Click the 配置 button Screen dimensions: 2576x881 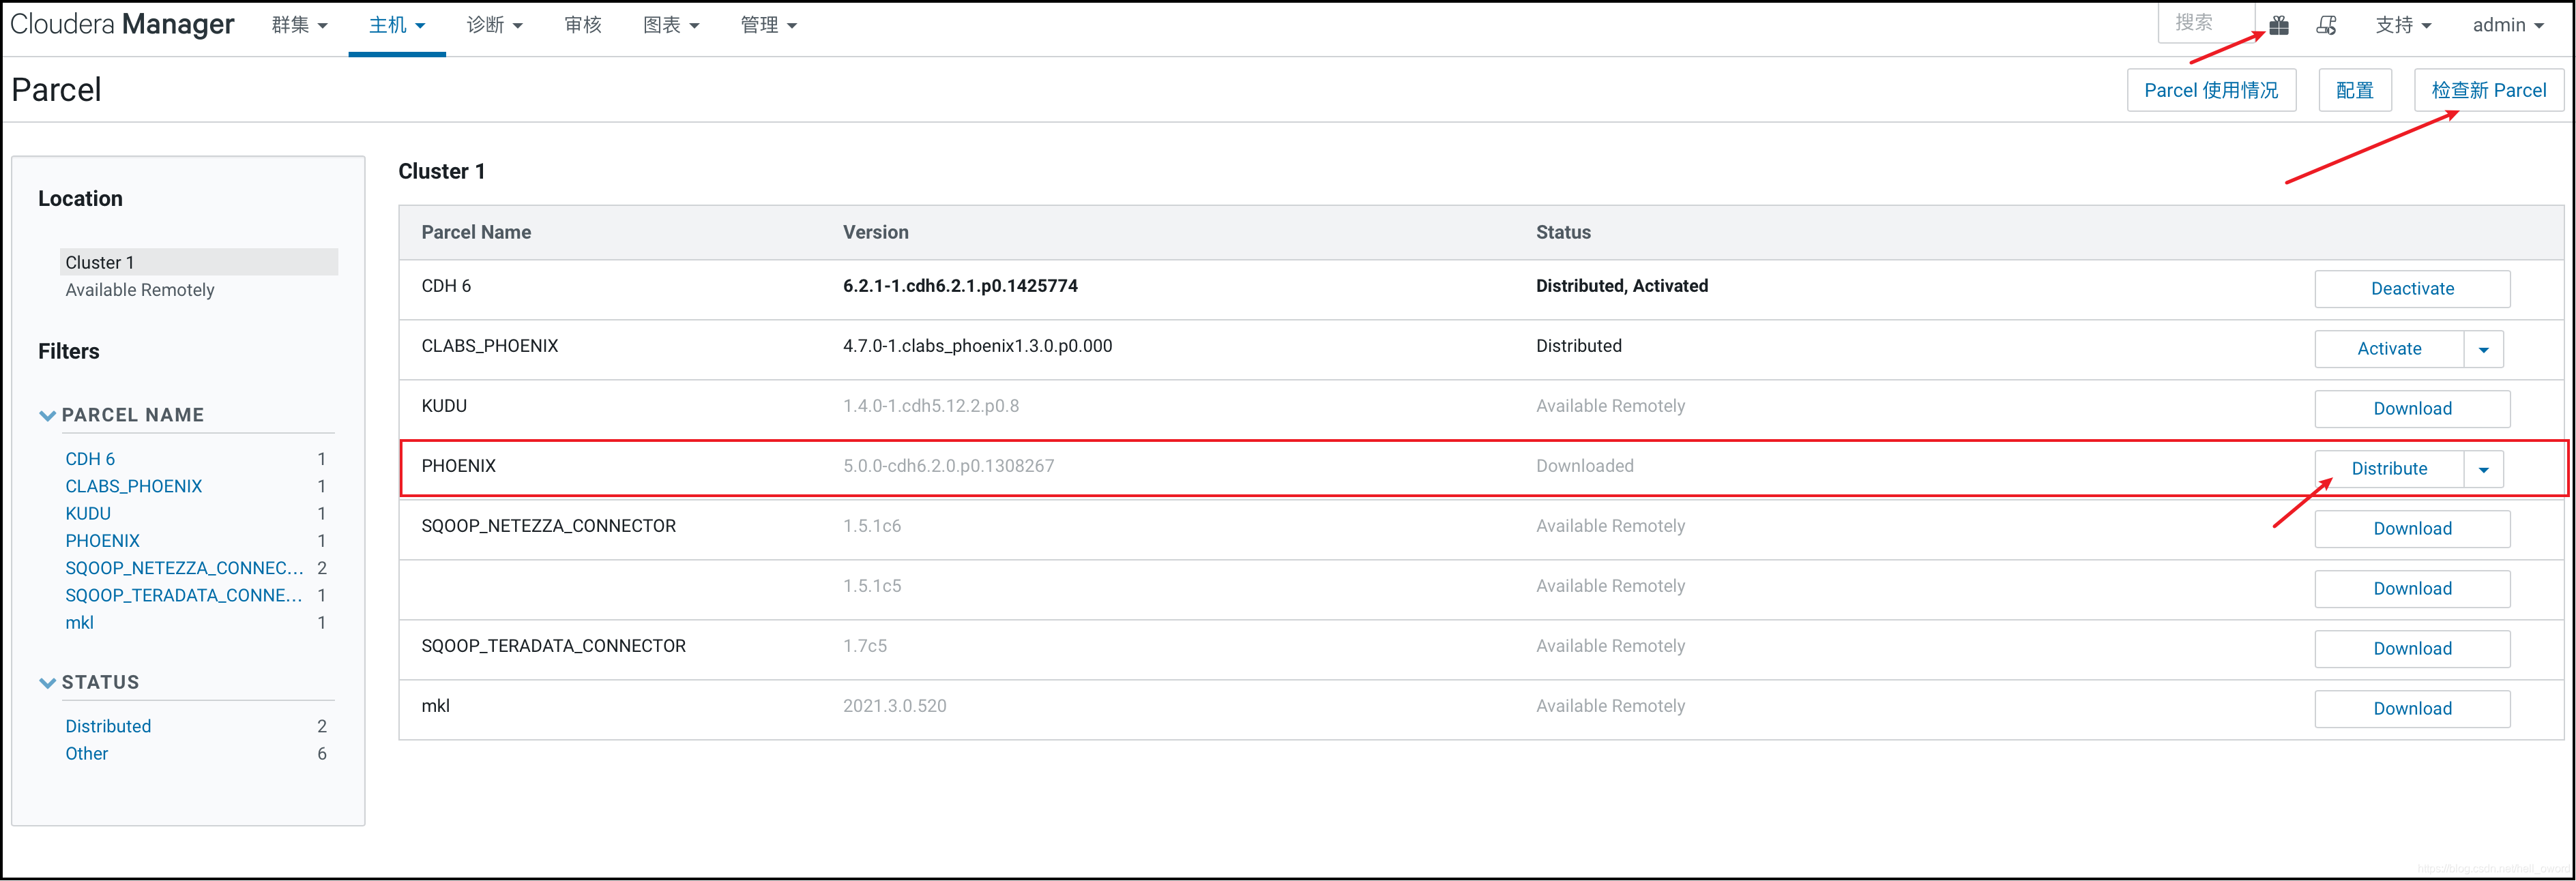pyautogui.click(x=2354, y=90)
